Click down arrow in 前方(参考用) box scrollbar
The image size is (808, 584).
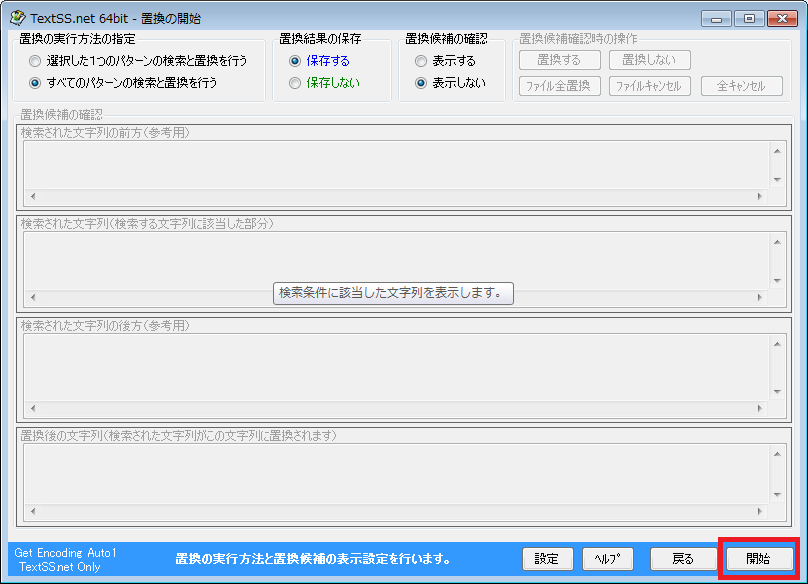pyautogui.click(x=777, y=179)
